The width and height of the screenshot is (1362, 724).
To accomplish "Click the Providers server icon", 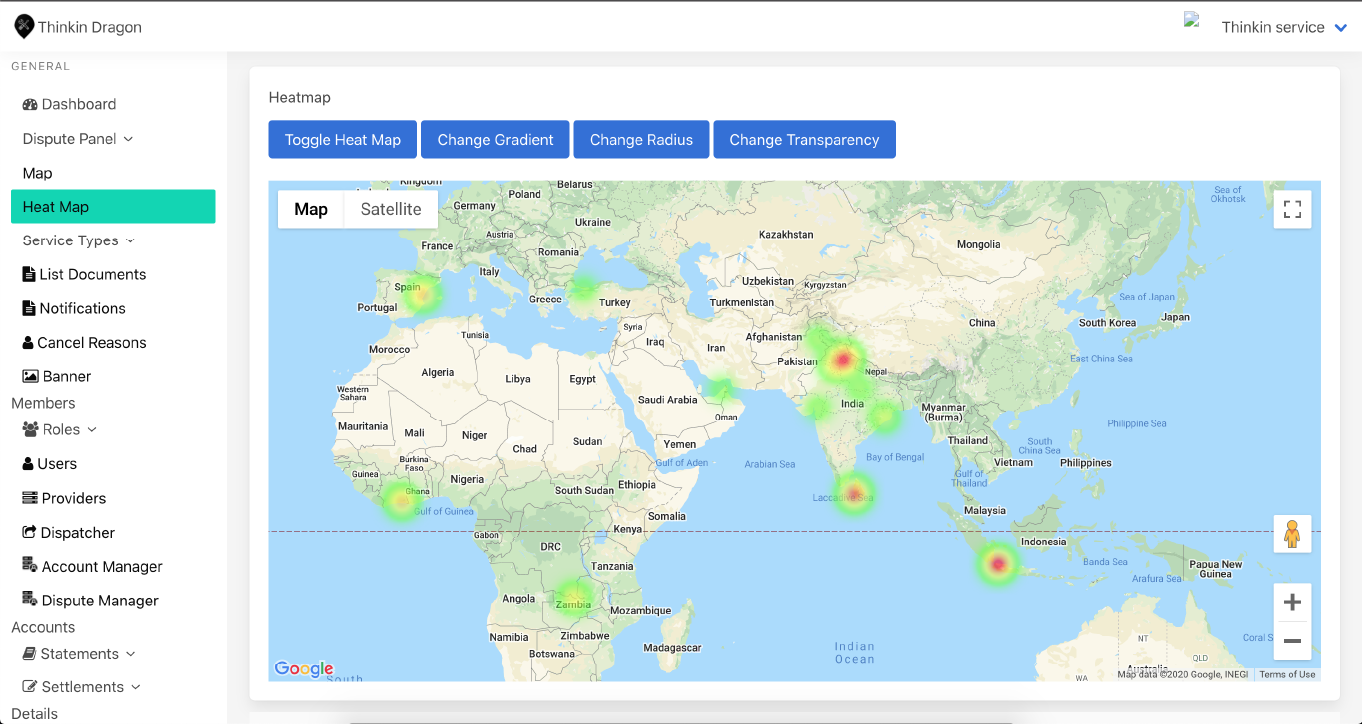I will pyautogui.click(x=30, y=498).
